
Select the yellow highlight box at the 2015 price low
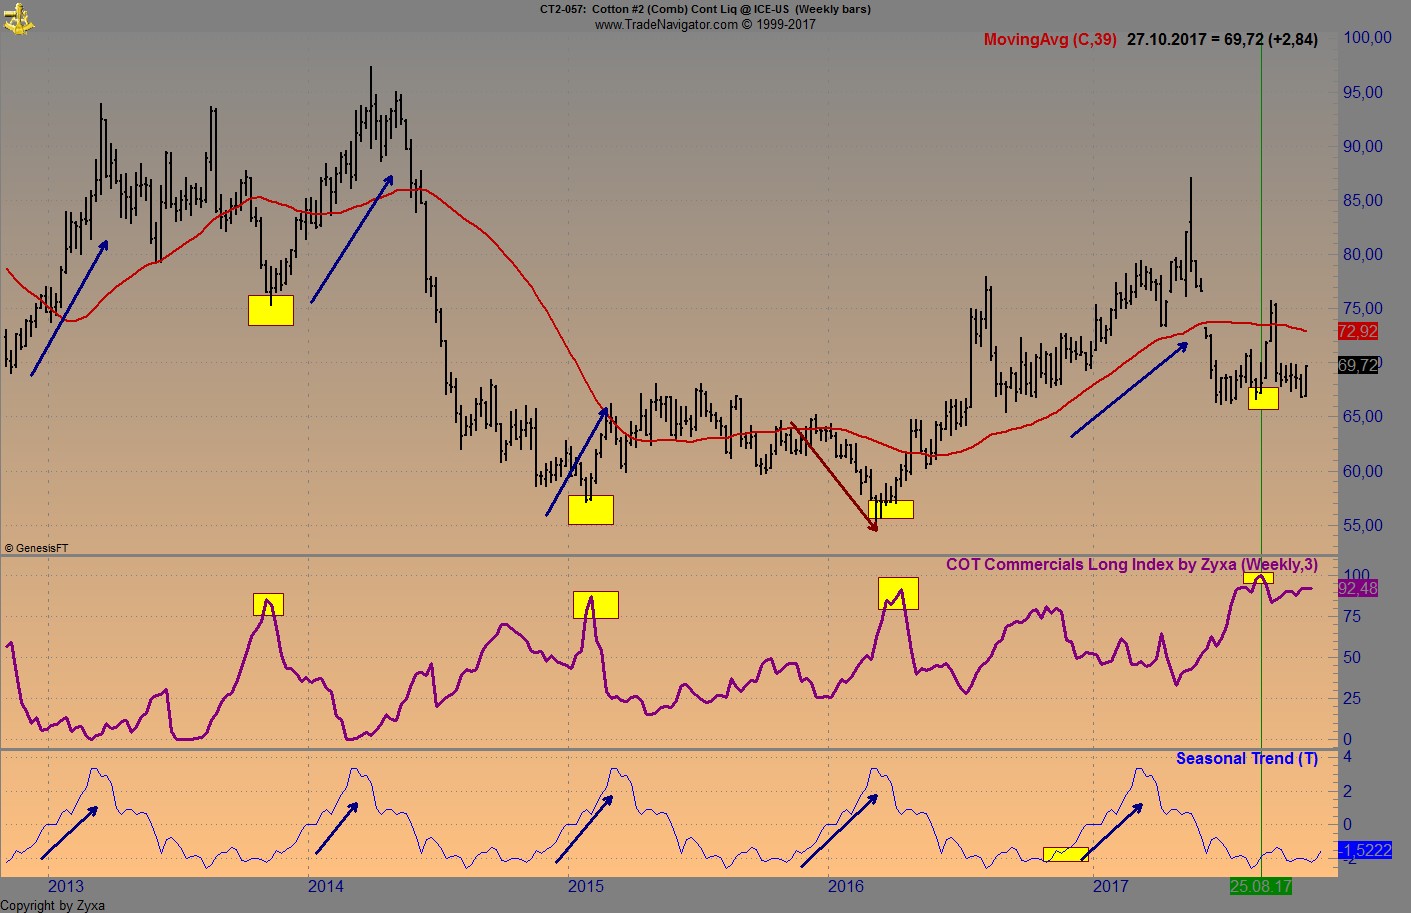point(591,510)
